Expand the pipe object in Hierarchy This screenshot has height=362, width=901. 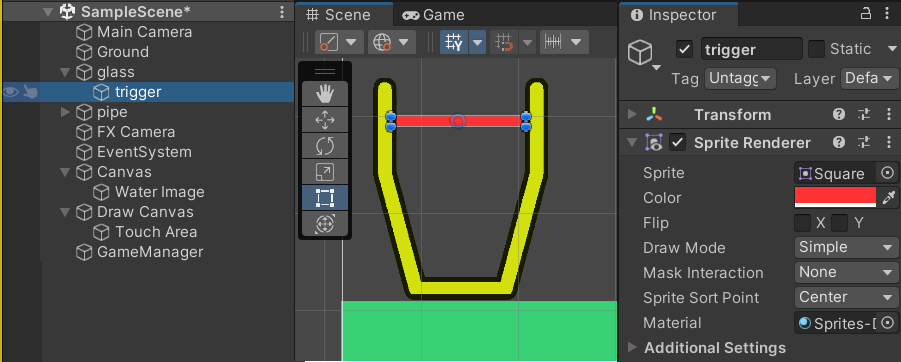[65, 112]
